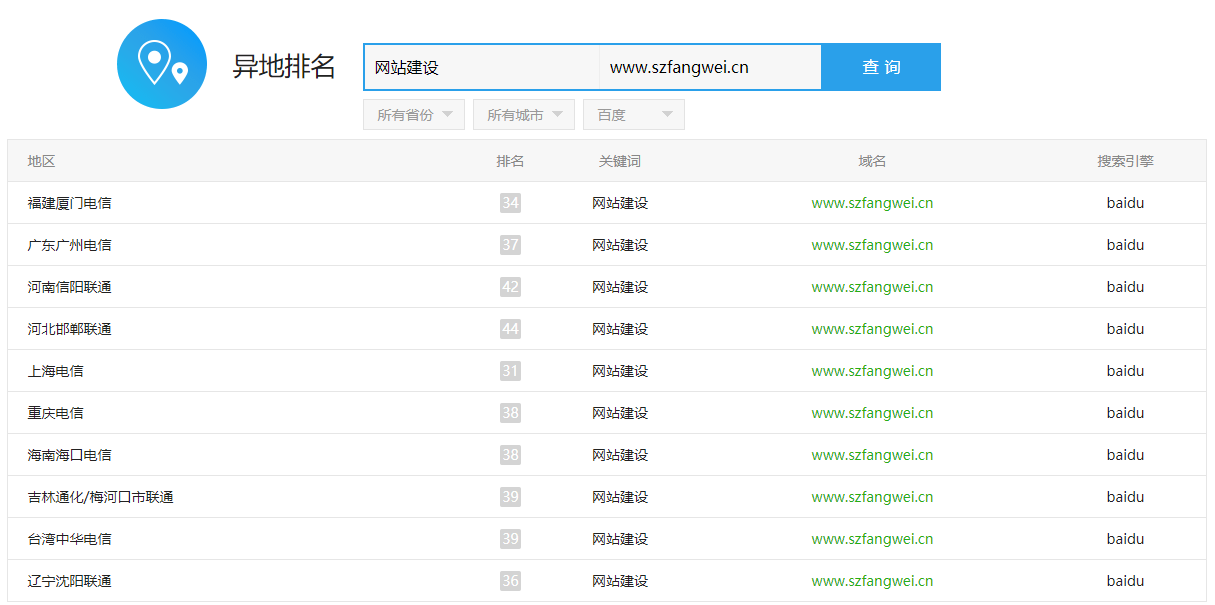This screenshot has width=1215, height=605.
Task: Open domain link in 河北邯郸联通 row
Action: click(x=872, y=329)
